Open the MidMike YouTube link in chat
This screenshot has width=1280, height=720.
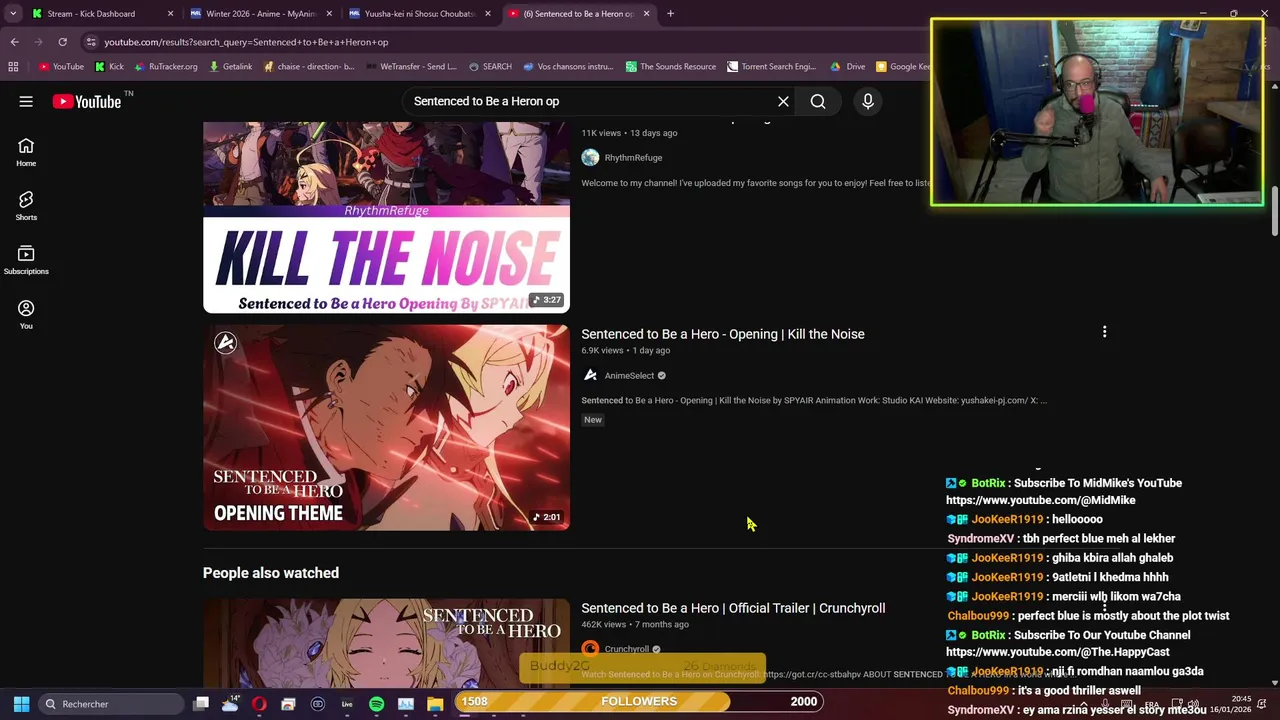click(1041, 500)
